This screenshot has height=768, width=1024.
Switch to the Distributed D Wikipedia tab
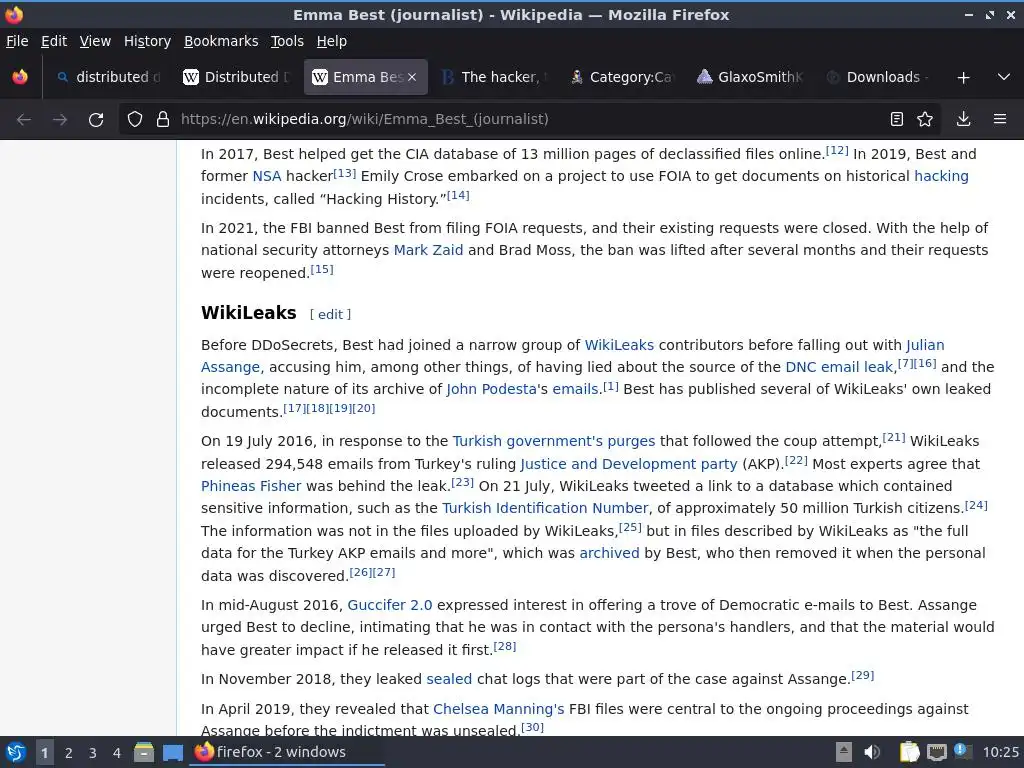tap(236, 77)
